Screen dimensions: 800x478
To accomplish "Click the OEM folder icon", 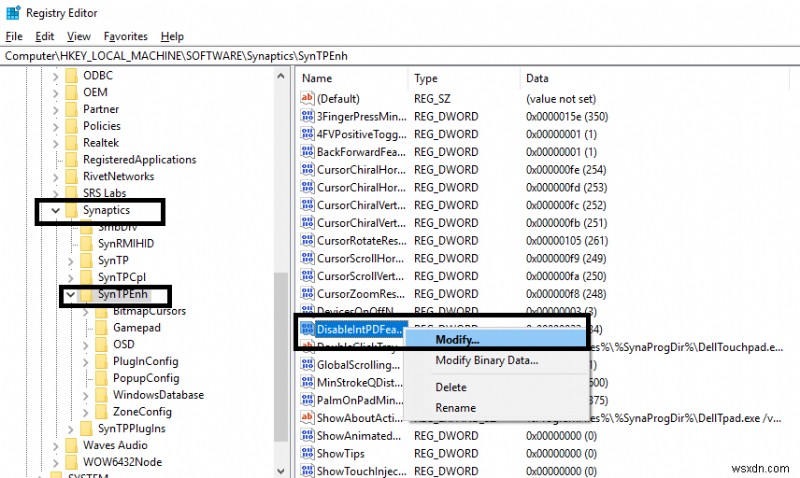I will (x=71, y=92).
